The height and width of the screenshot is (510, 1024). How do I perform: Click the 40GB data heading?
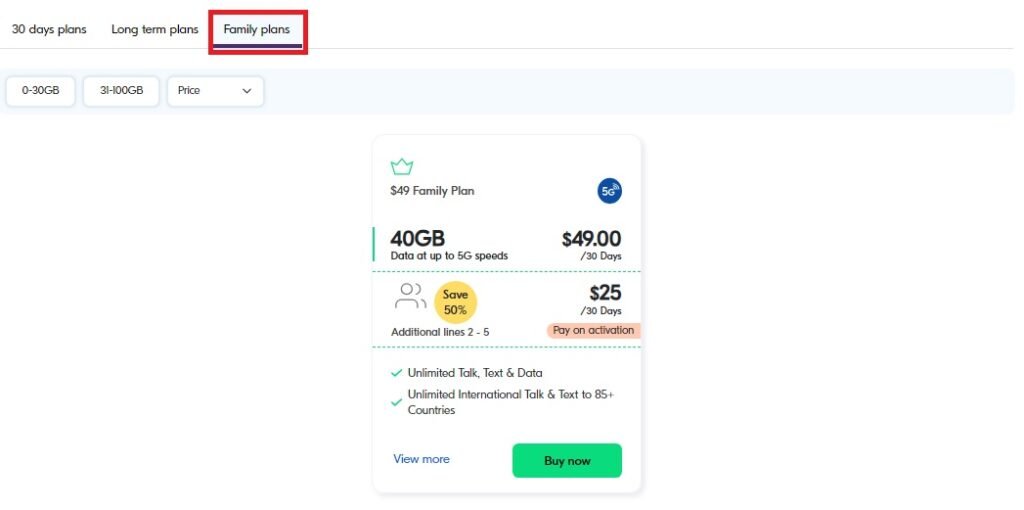coord(418,238)
